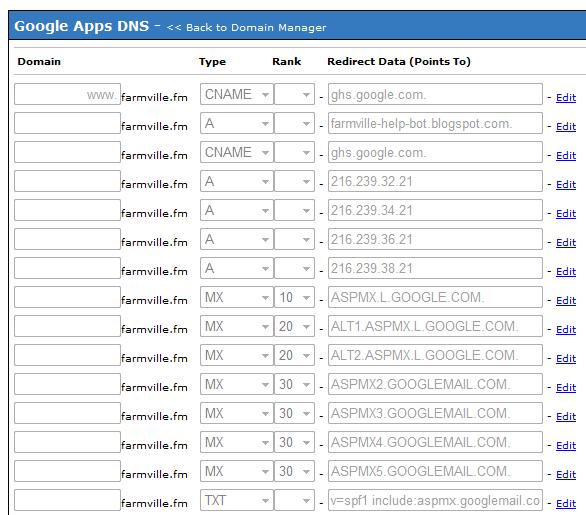Edit the ASPMX.L.GOOGLE.COM MX record
This screenshot has height=515, width=586.
pos(566,300)
